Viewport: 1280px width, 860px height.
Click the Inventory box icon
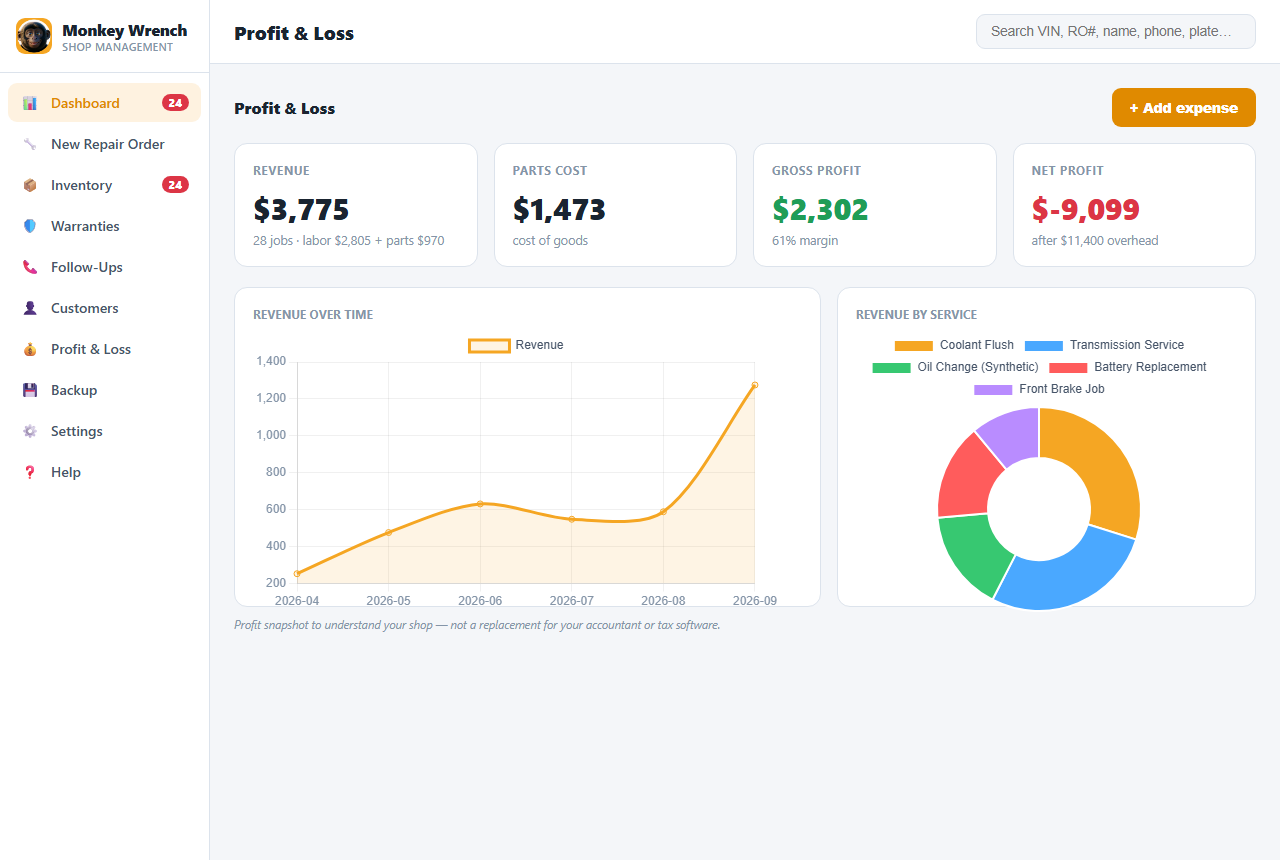30,185
